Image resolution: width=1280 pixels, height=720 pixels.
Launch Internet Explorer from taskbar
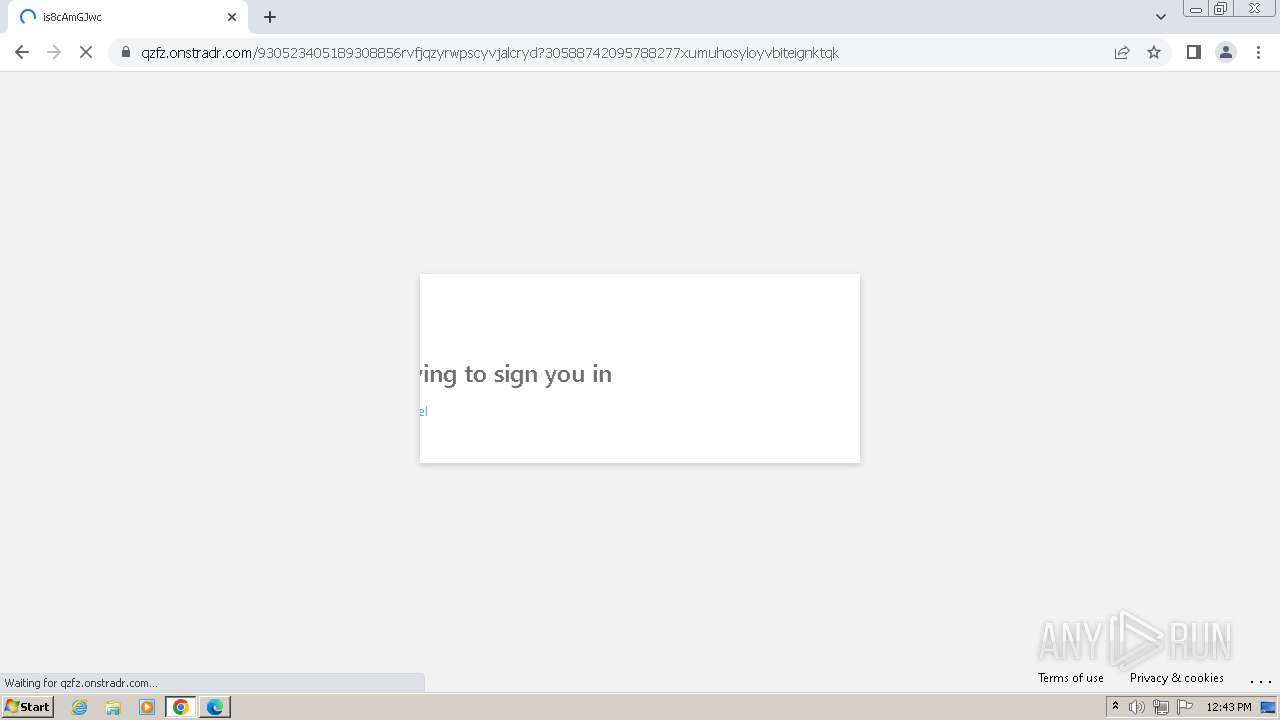point(80,707)
